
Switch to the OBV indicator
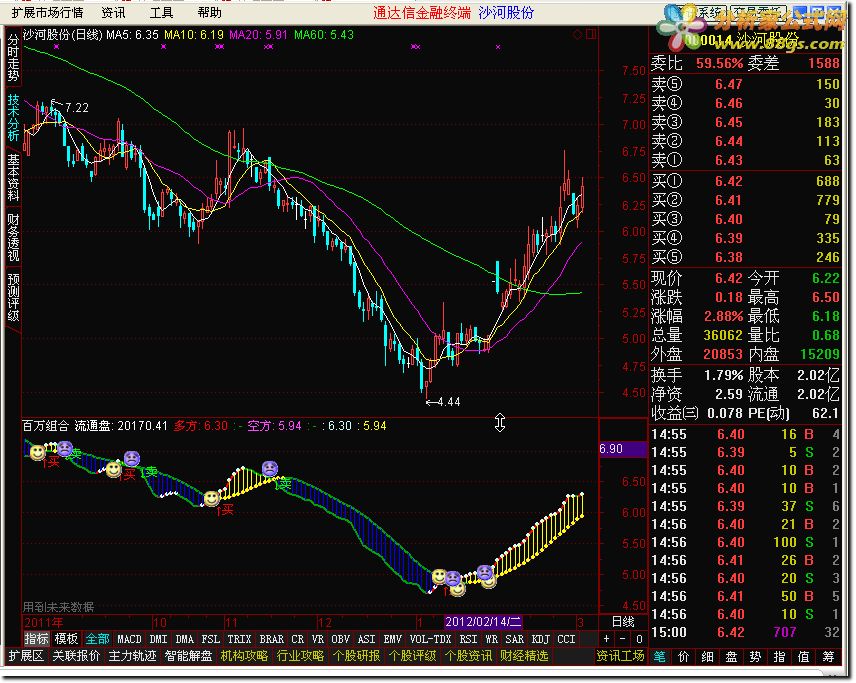[340, 639]
